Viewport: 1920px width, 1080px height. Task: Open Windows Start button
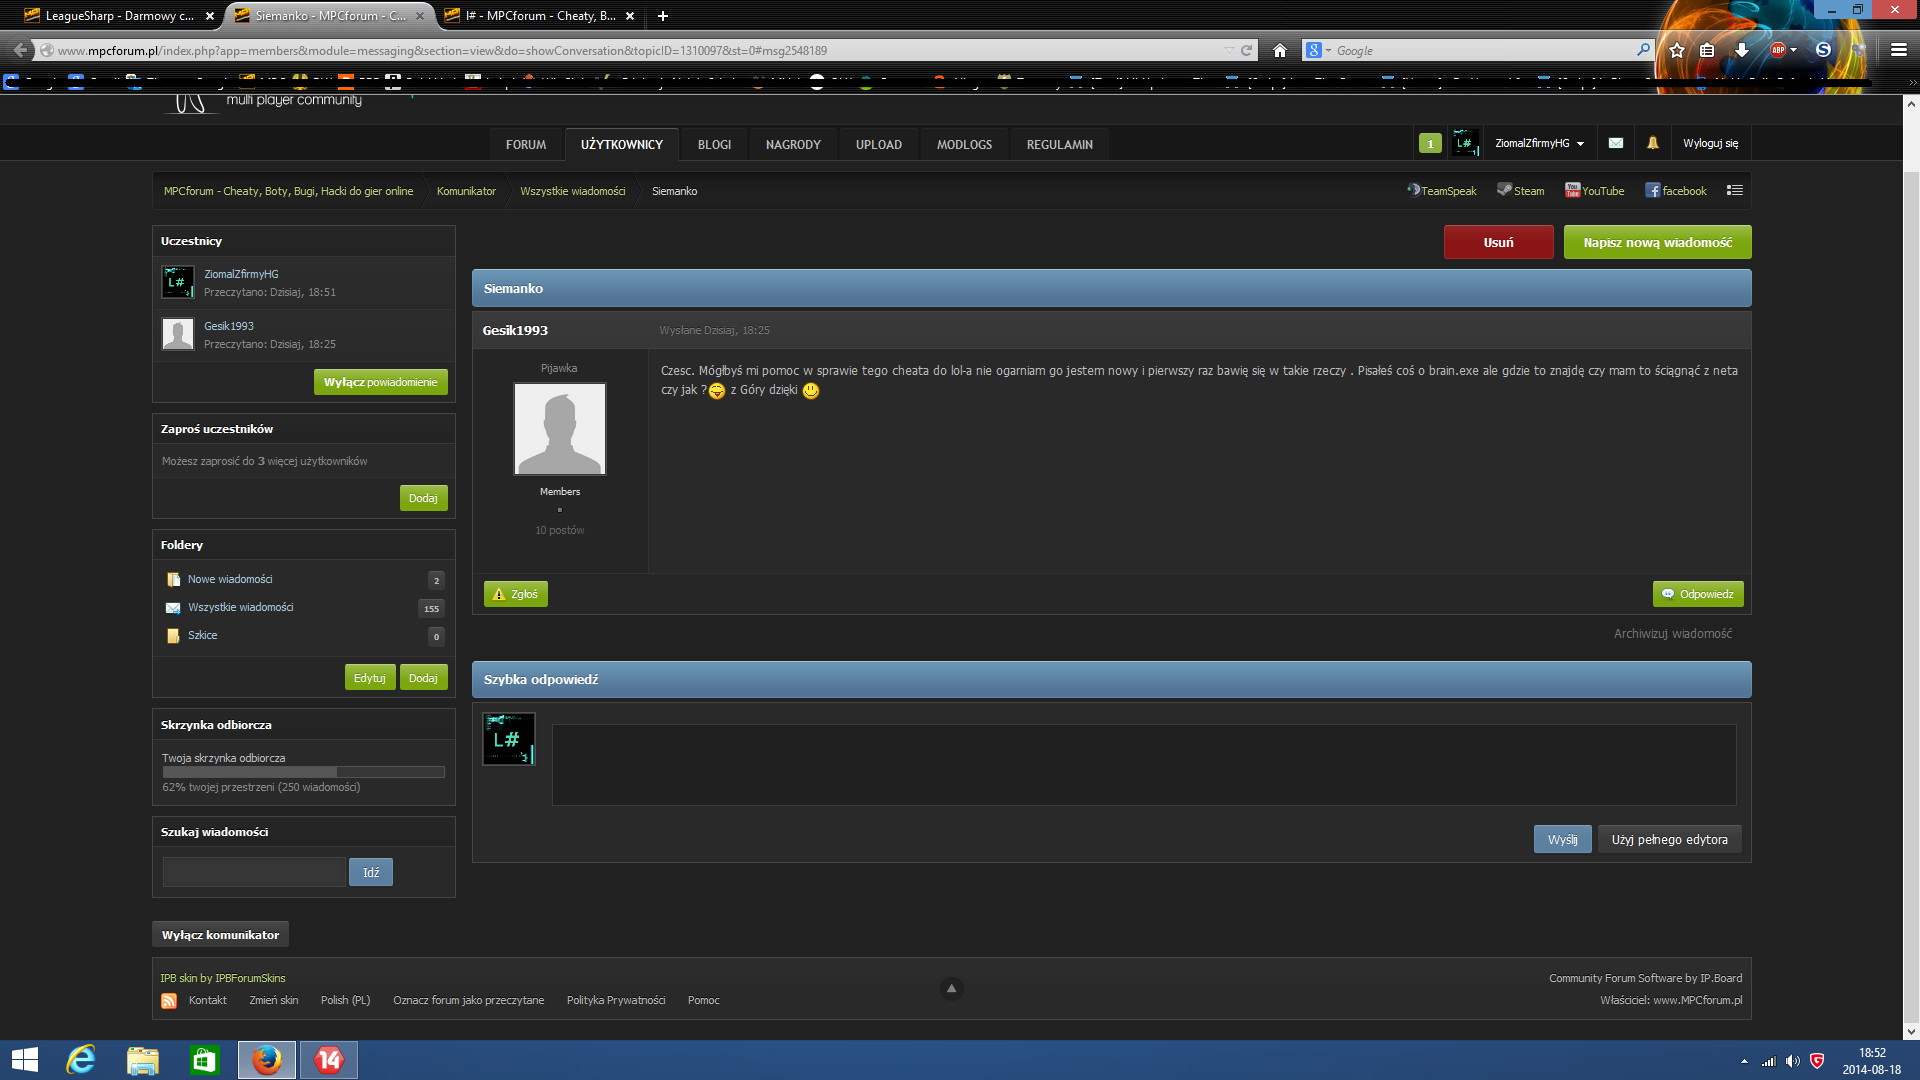24,1060
